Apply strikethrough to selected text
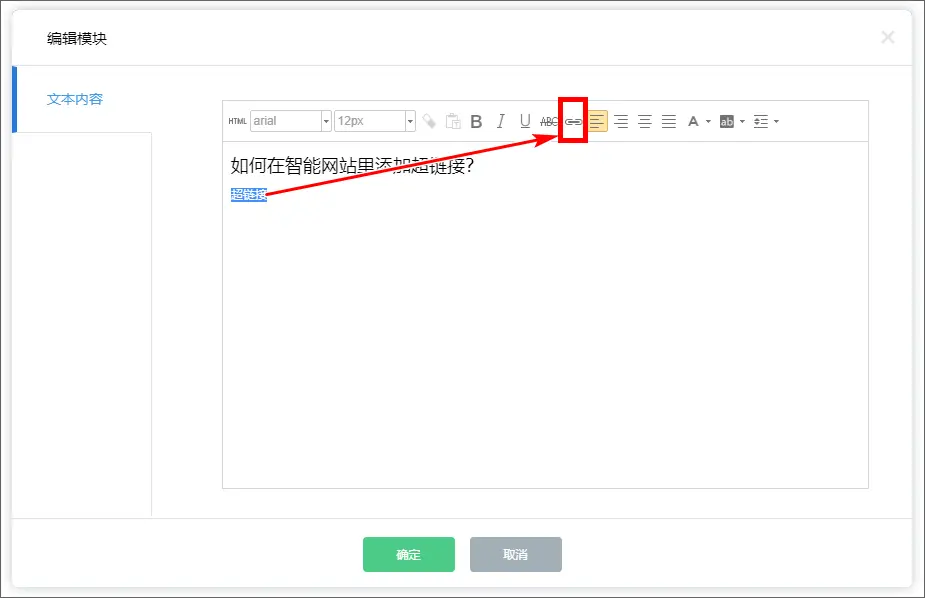The height and width of the screenshot is (598, 925). click(x=549, y=121)
